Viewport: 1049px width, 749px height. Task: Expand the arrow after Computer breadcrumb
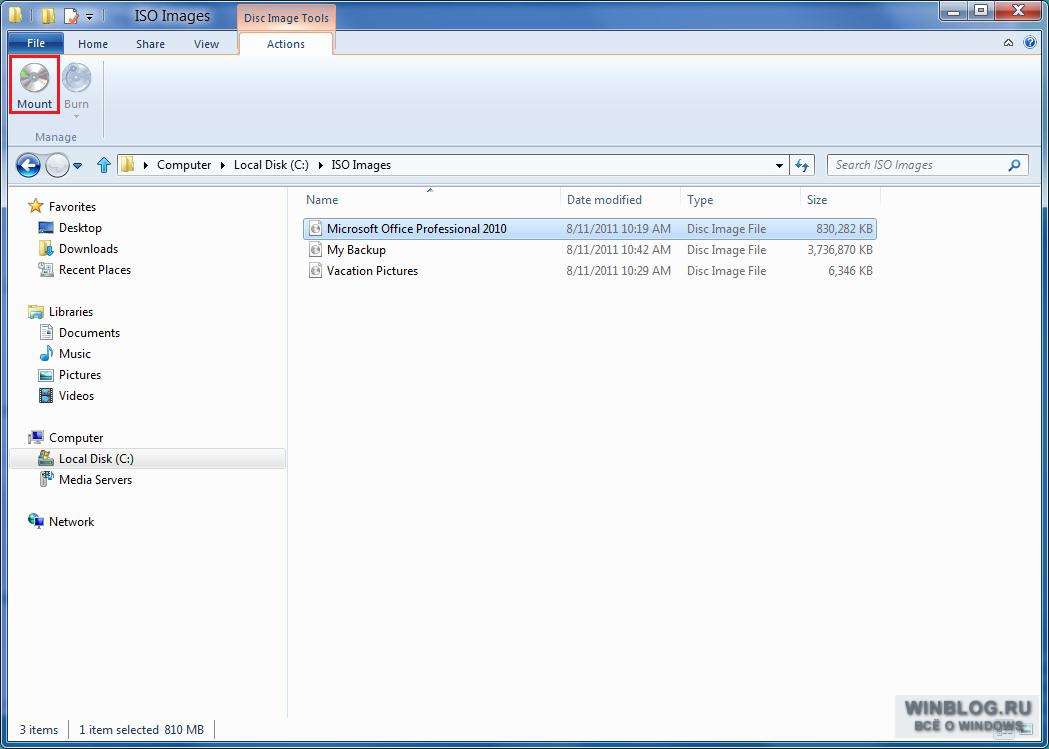pos(223,165)
